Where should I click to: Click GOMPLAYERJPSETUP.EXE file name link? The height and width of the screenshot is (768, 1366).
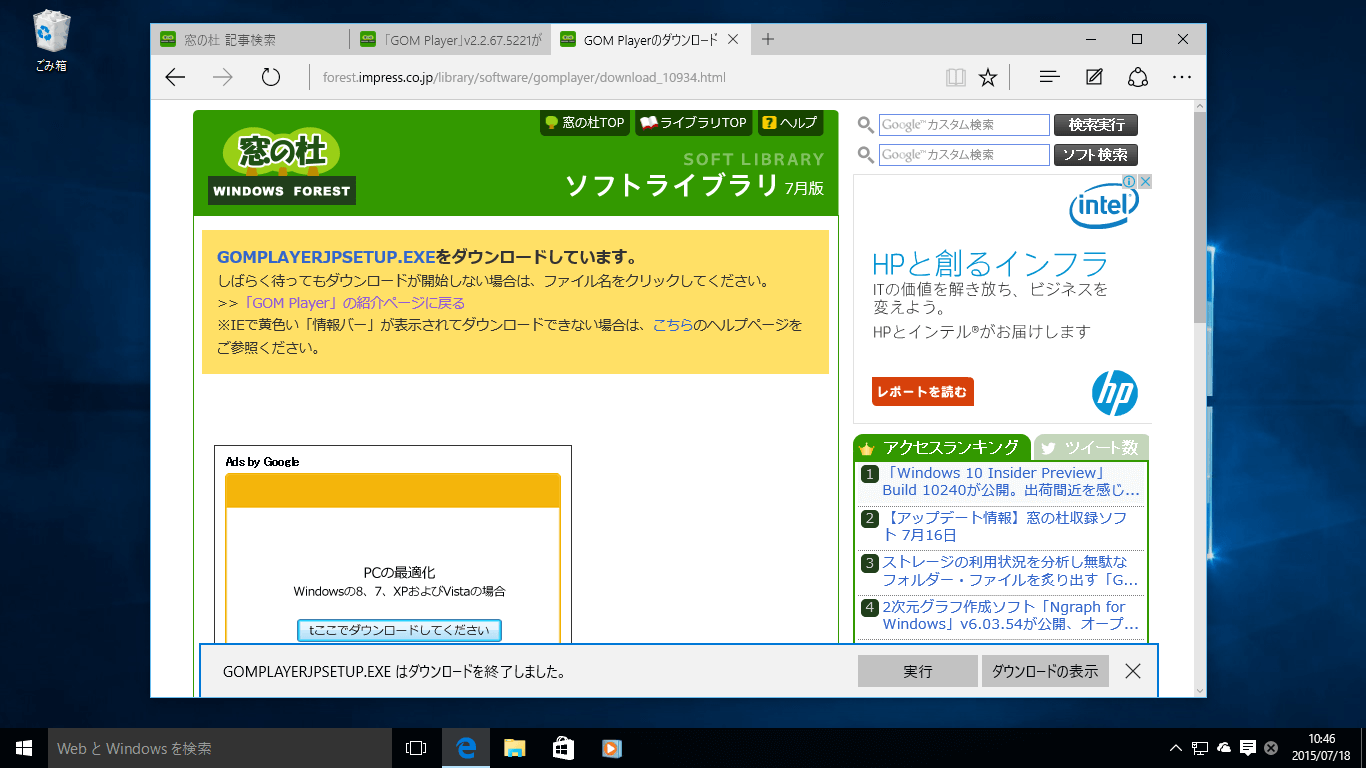[x=326, y=257]
